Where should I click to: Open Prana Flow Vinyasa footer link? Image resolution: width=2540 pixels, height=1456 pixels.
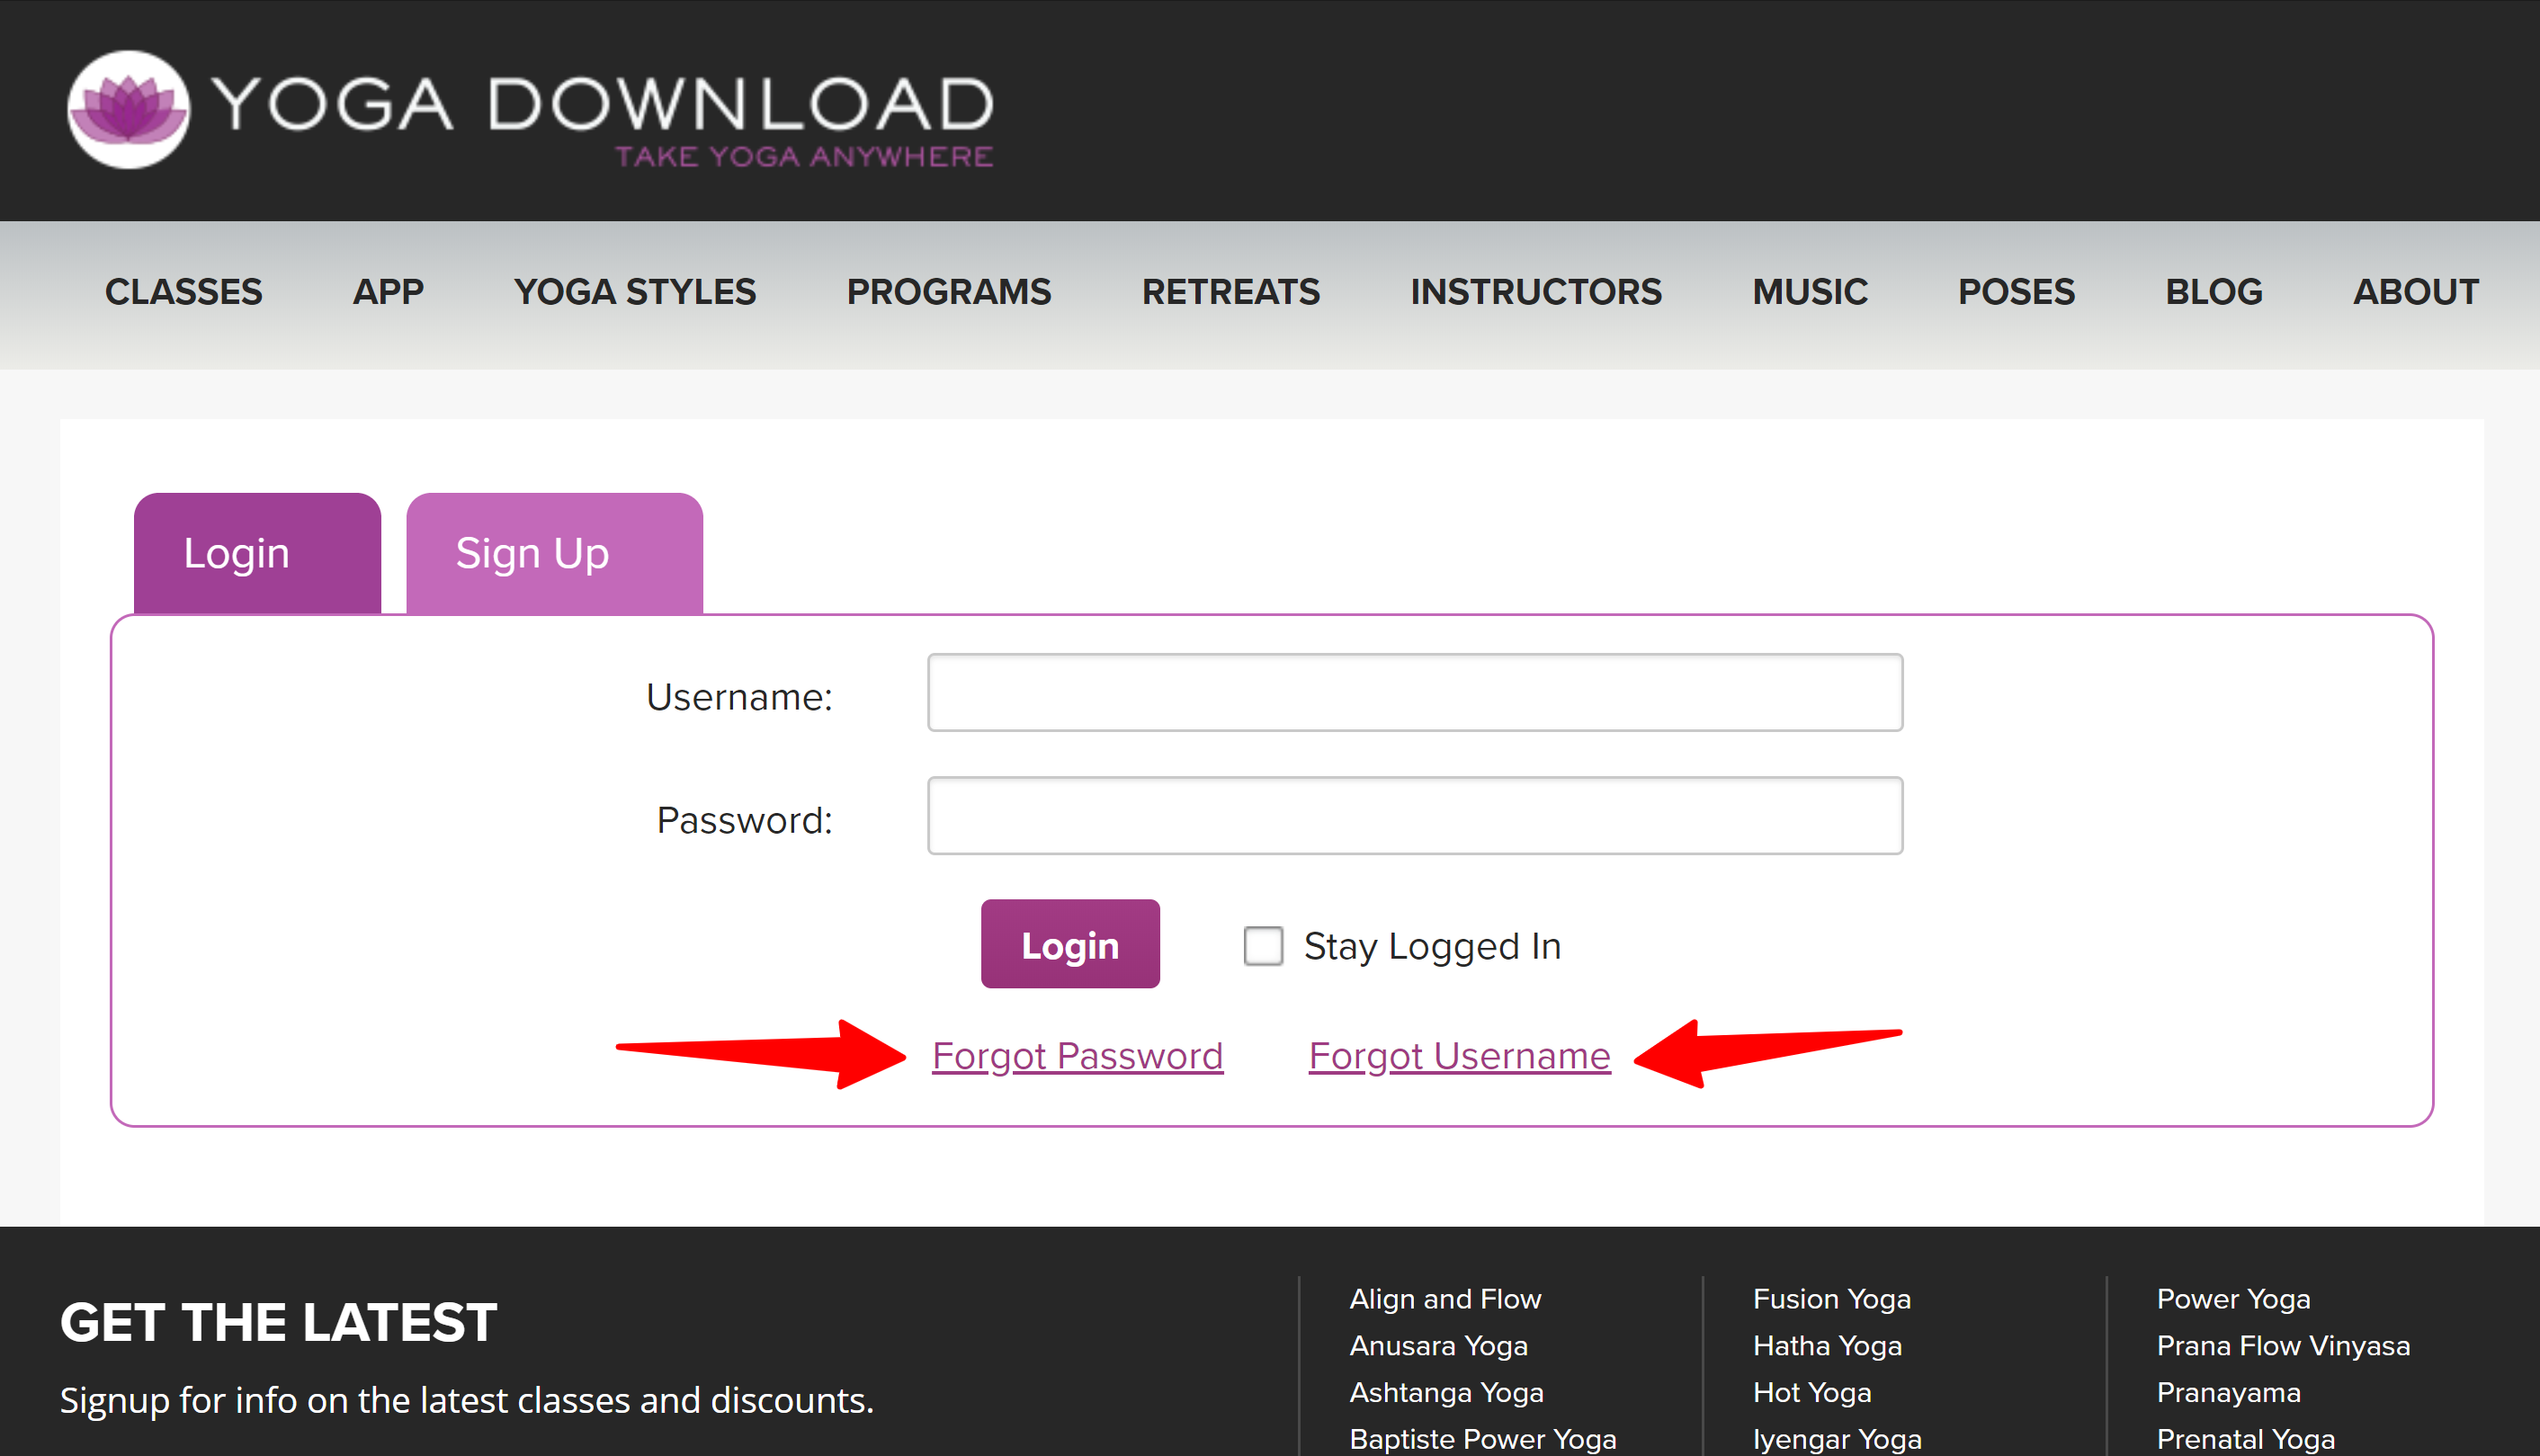click(2283, 1346)
